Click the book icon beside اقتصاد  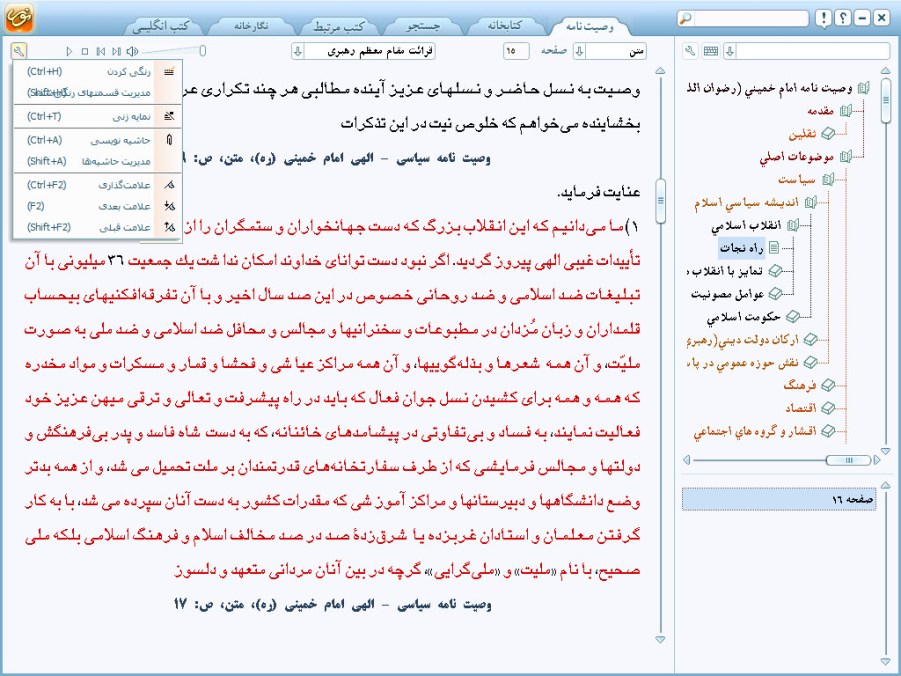[x=828, y=408]
